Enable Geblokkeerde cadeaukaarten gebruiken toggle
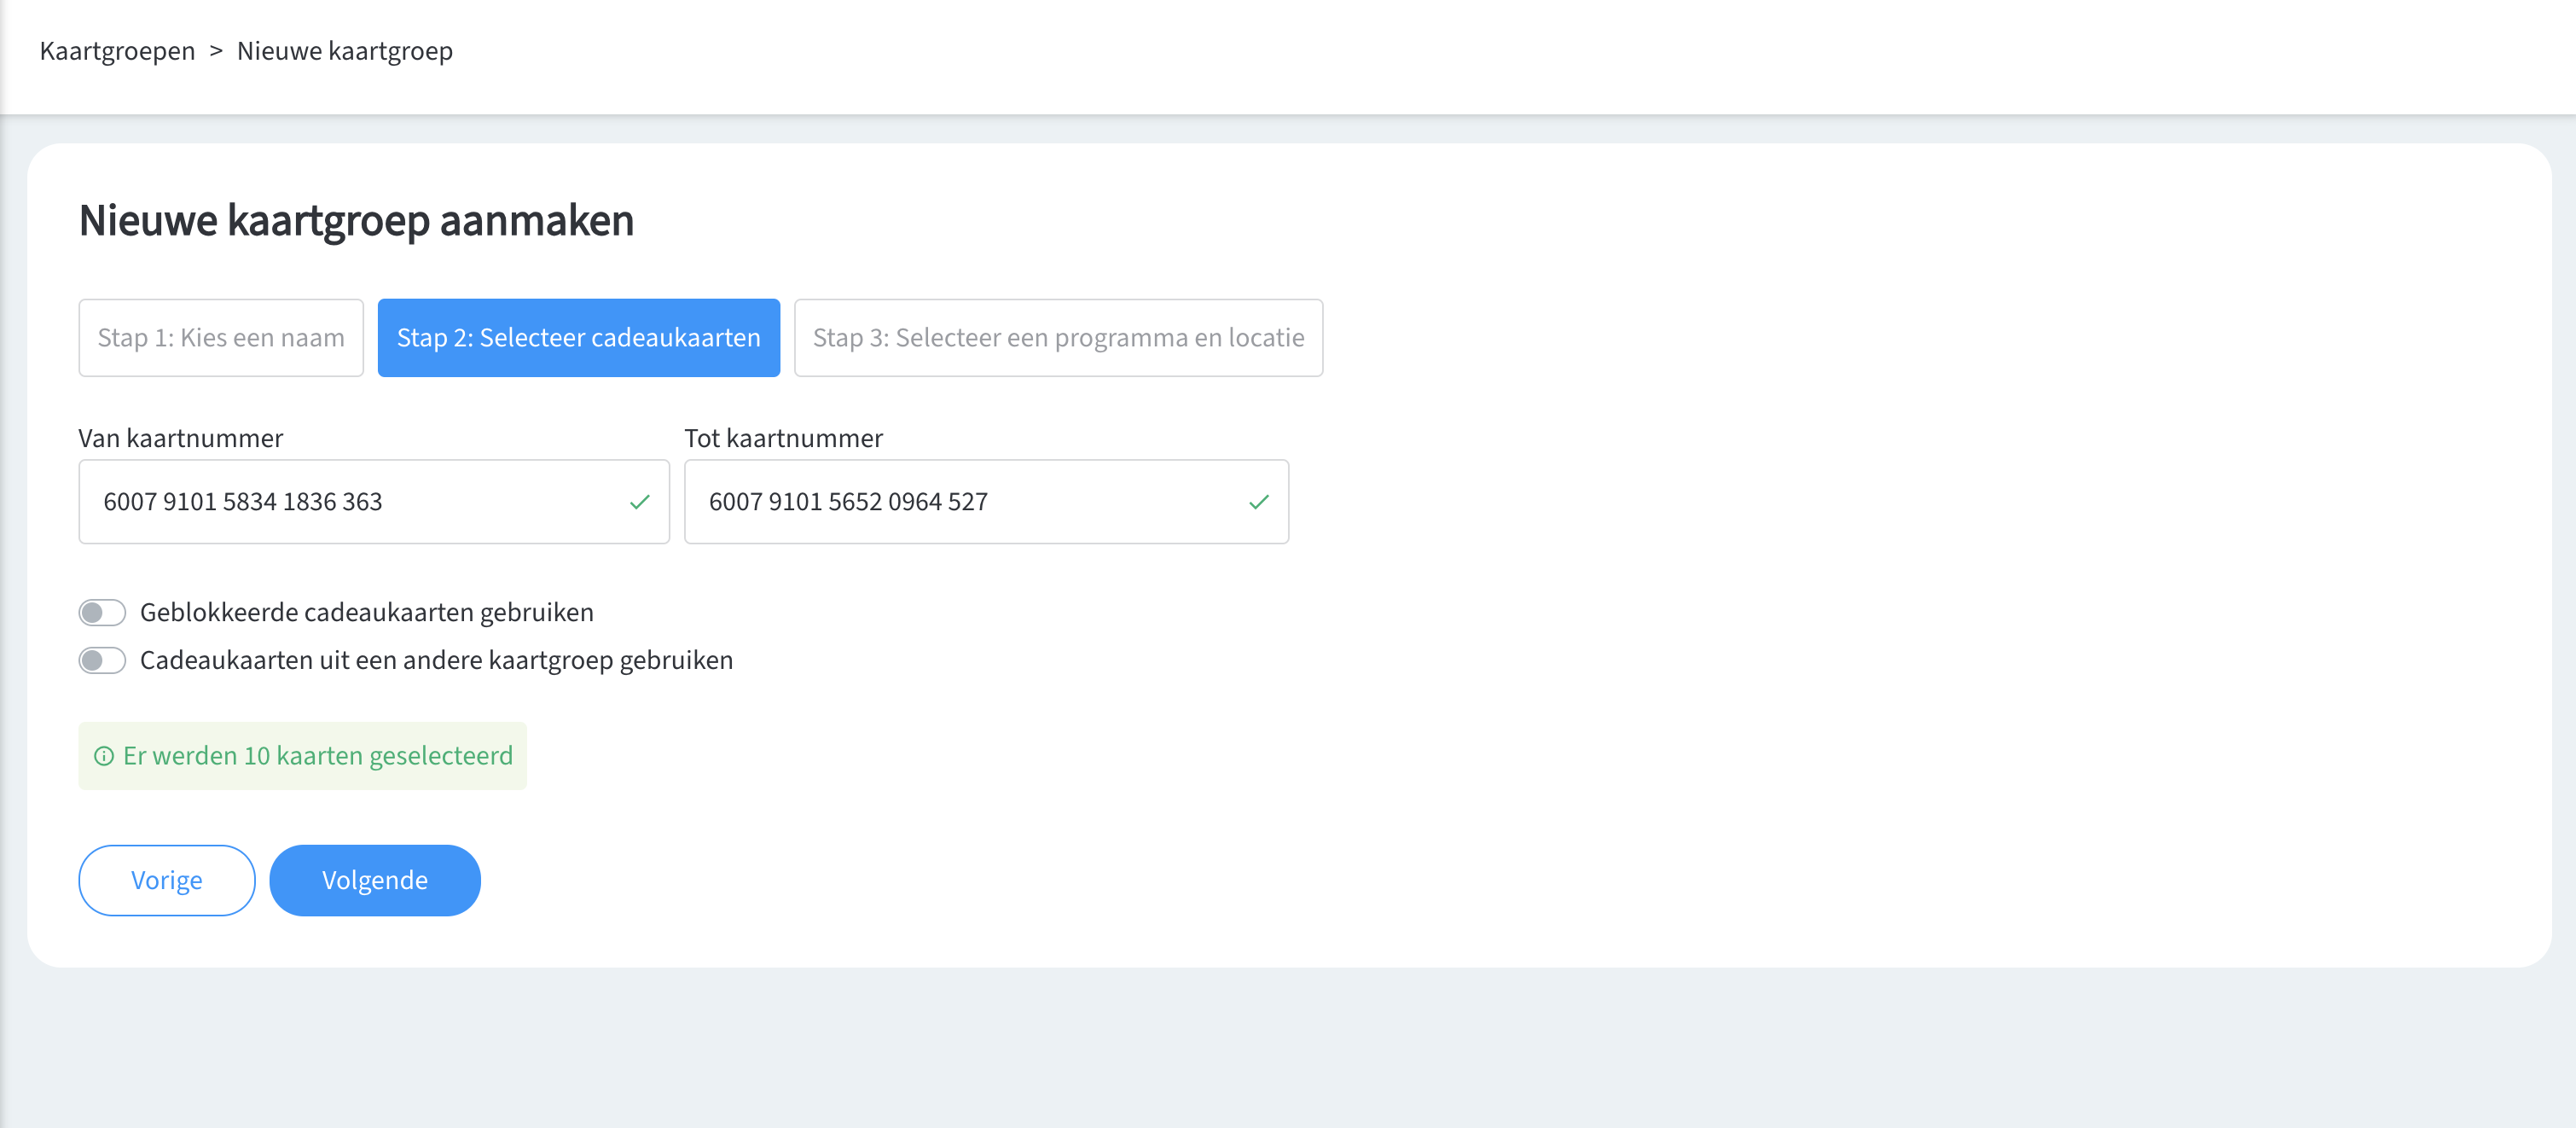This screenshot has width=2576, height=1128. [102, 612]
